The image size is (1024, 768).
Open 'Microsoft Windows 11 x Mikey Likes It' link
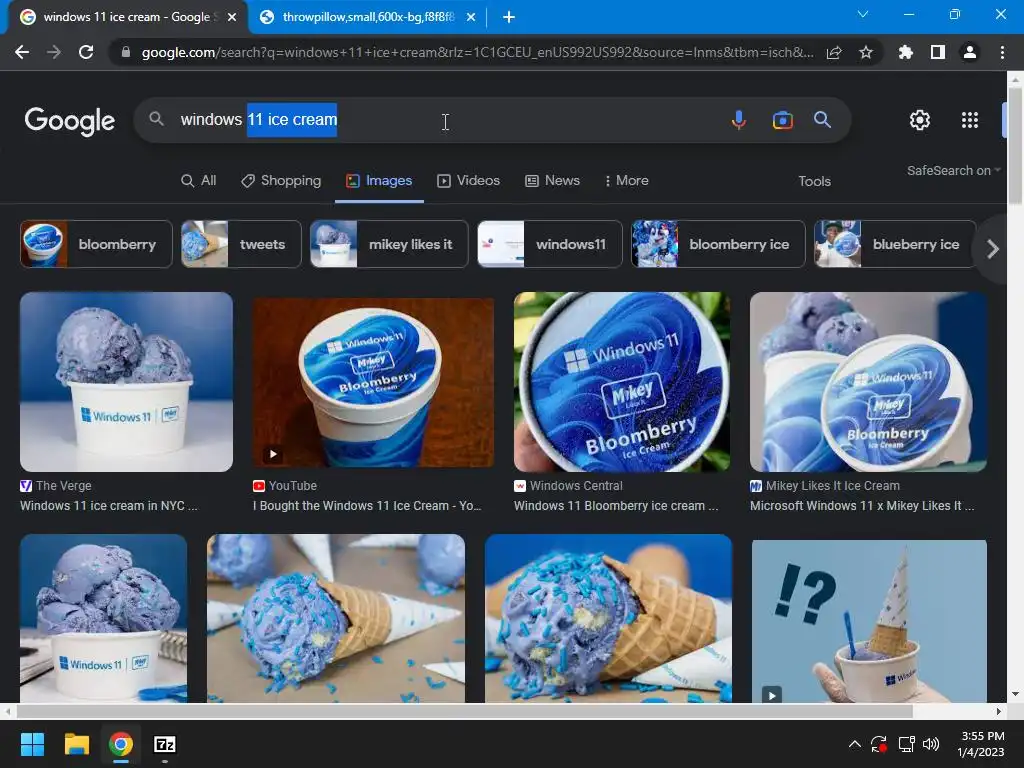pyautogui.click(x=862, y=505)
